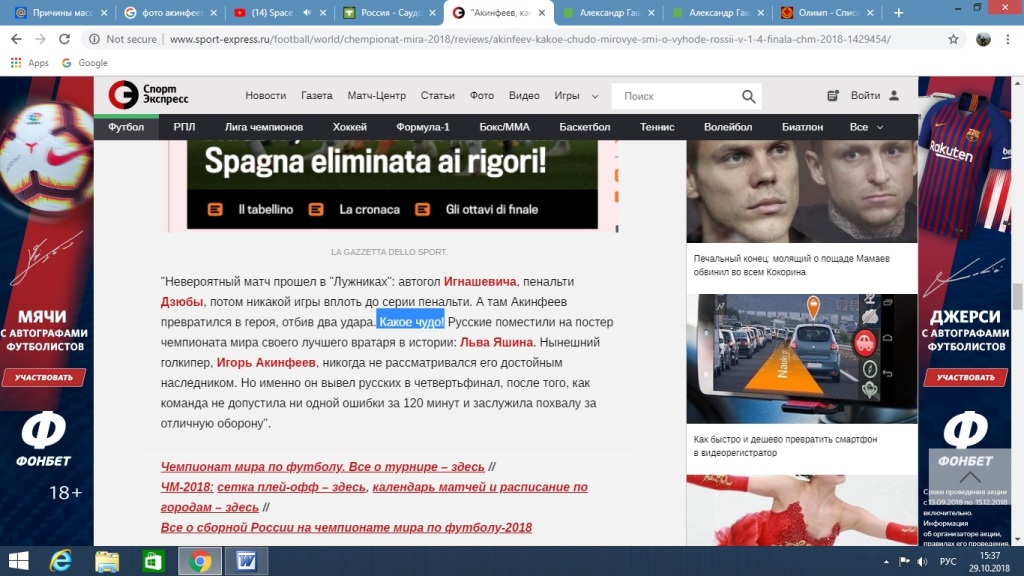
Task: Open Чемпионат мира по футболу tournament link
Action: coord(323,466)
